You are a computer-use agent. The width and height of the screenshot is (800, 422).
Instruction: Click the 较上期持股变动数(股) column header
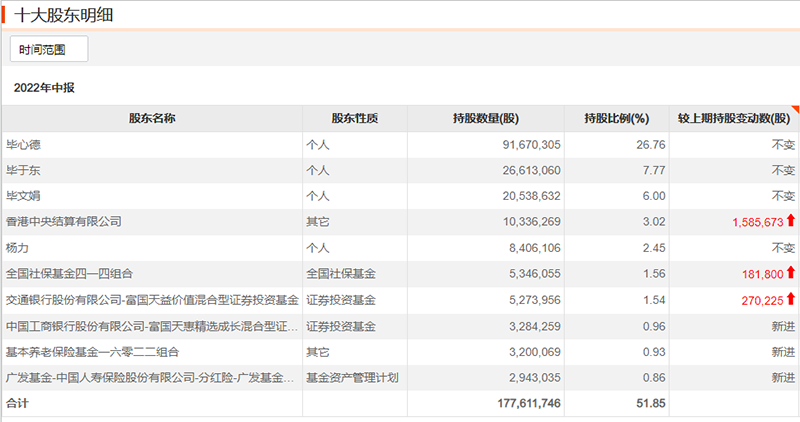[734, 118]
